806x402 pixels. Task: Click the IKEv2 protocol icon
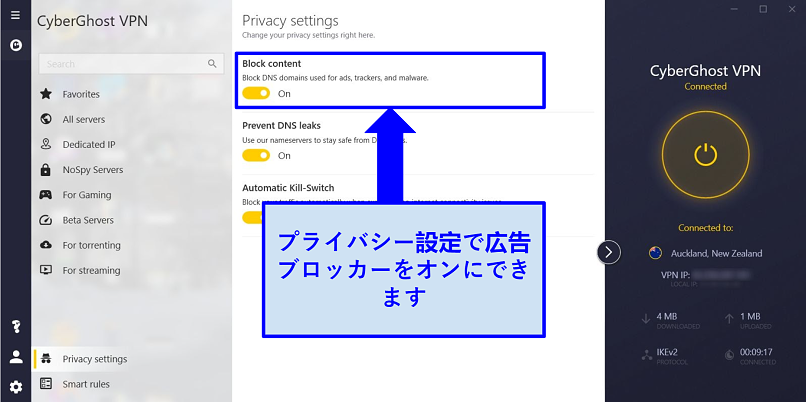pyautogui.click(x=646, y=355)
